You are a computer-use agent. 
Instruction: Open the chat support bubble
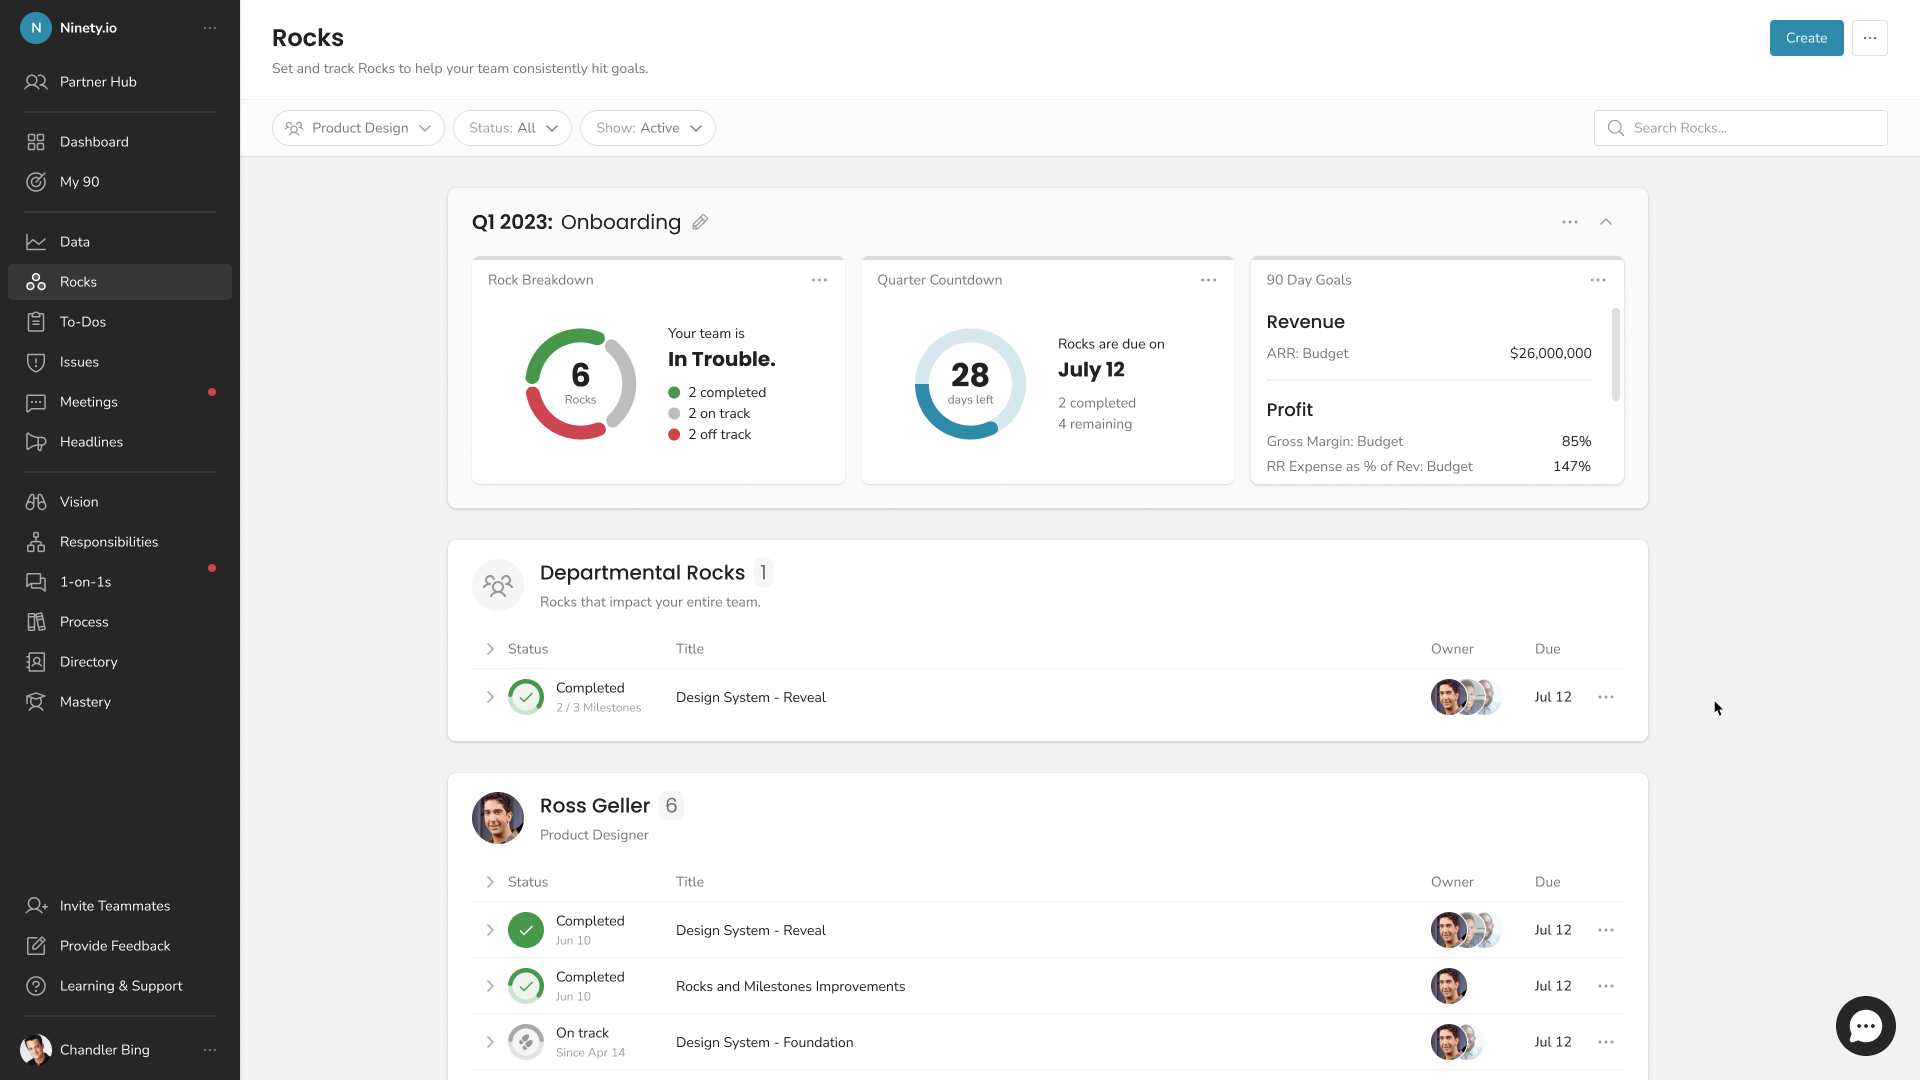(1865, 1026)
